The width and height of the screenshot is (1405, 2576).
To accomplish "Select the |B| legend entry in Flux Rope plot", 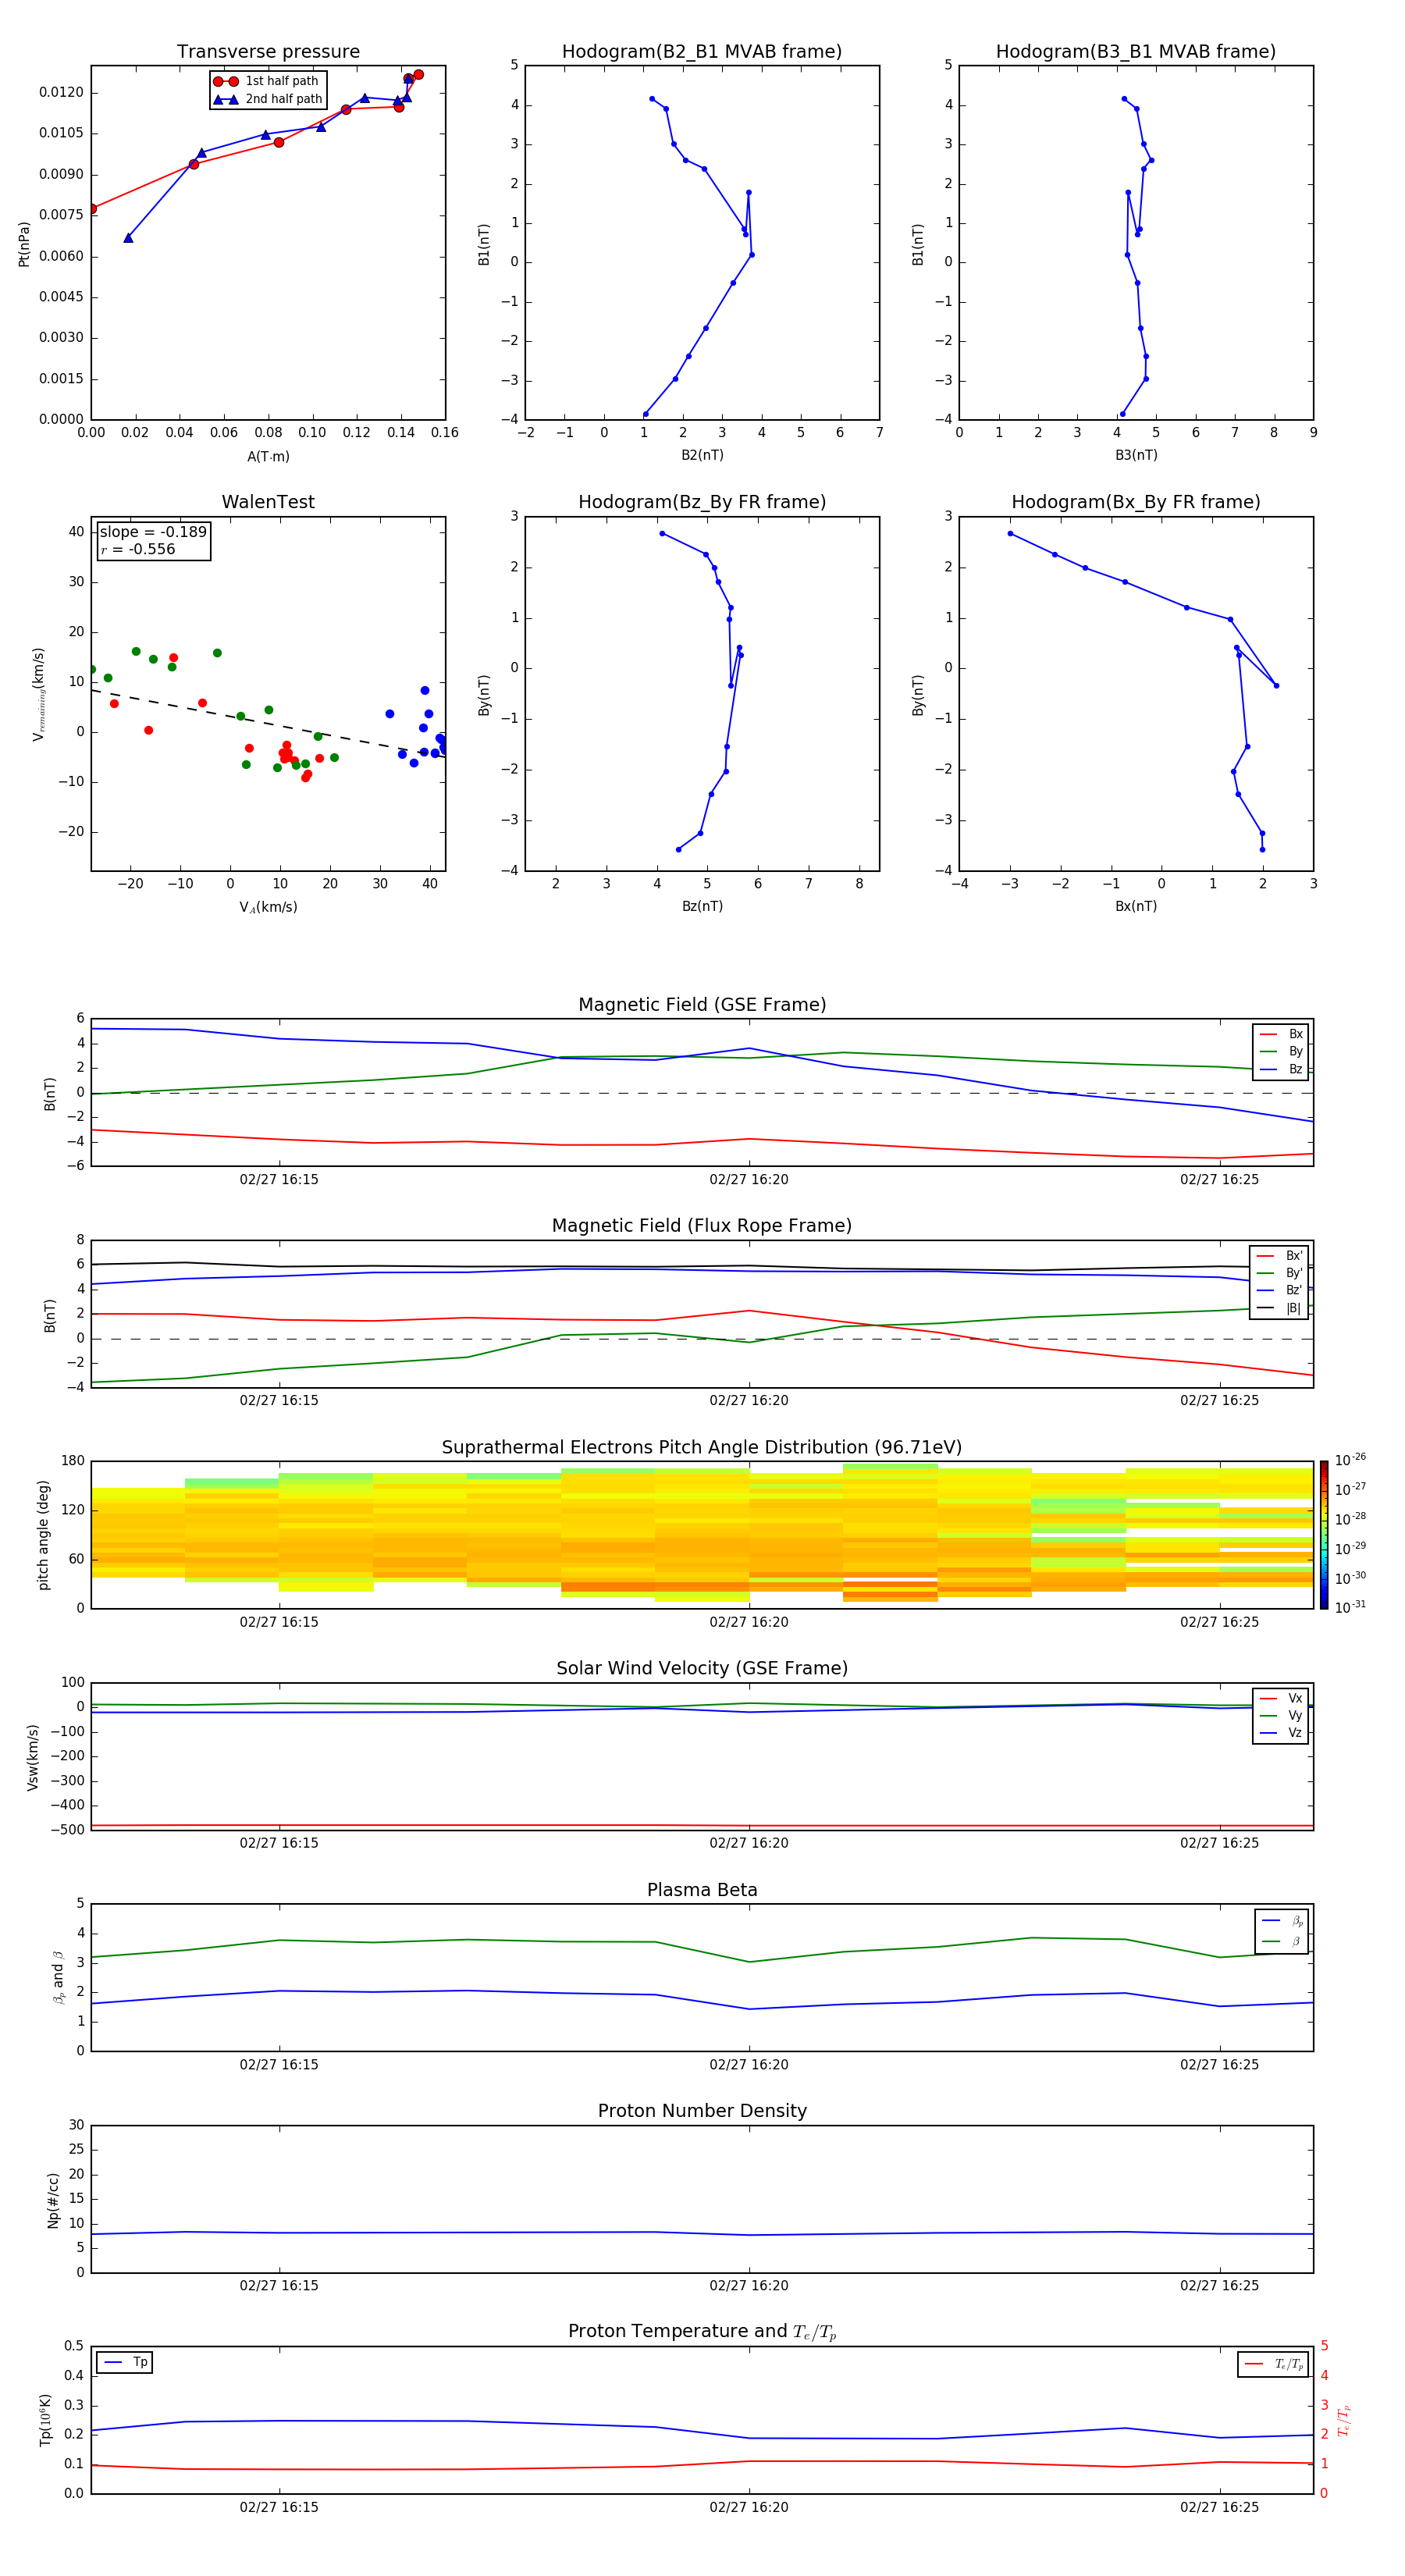I will tap(1279, 1308).
